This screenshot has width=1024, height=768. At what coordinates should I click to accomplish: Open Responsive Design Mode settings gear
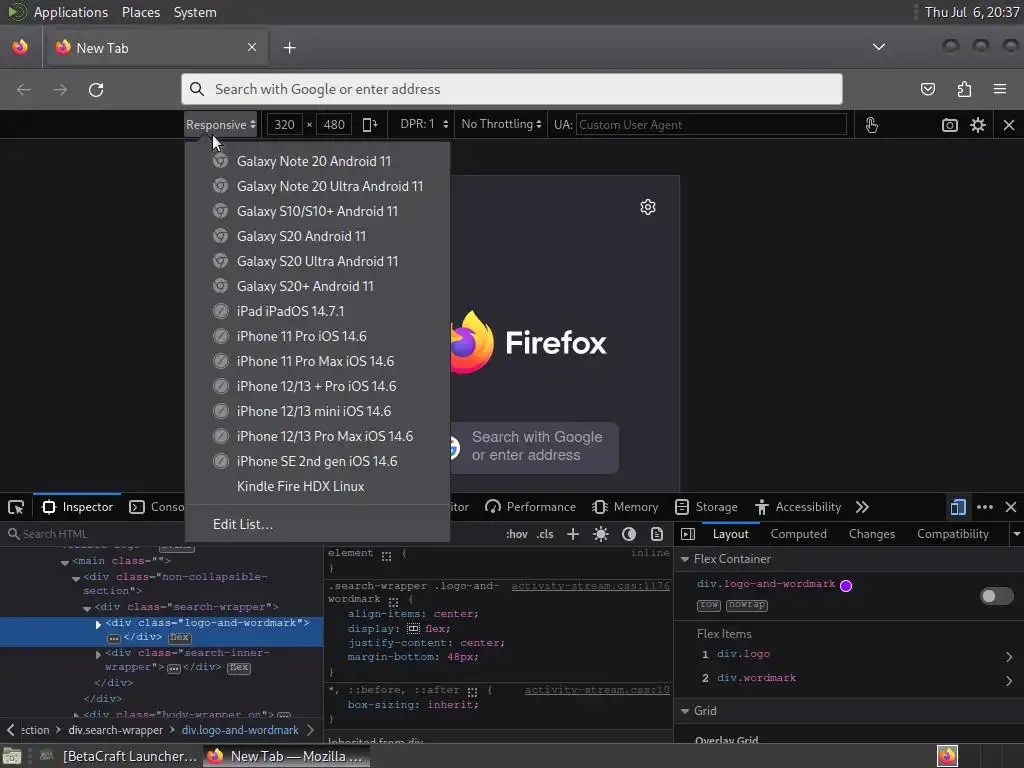pos(978,125)
